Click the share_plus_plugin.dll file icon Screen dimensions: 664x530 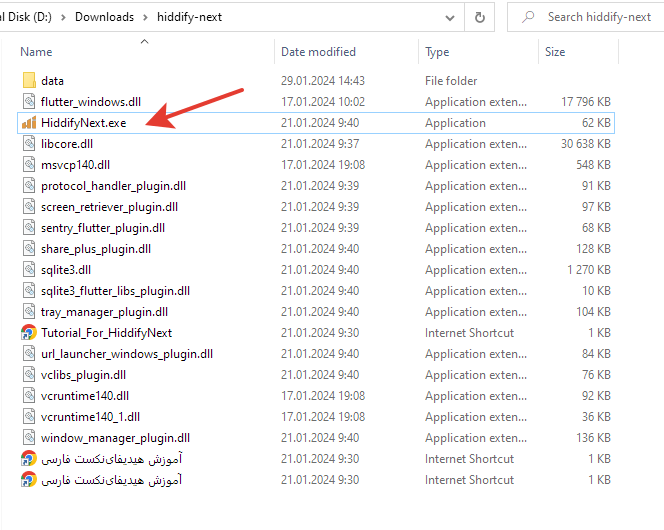tap(29, 249)
